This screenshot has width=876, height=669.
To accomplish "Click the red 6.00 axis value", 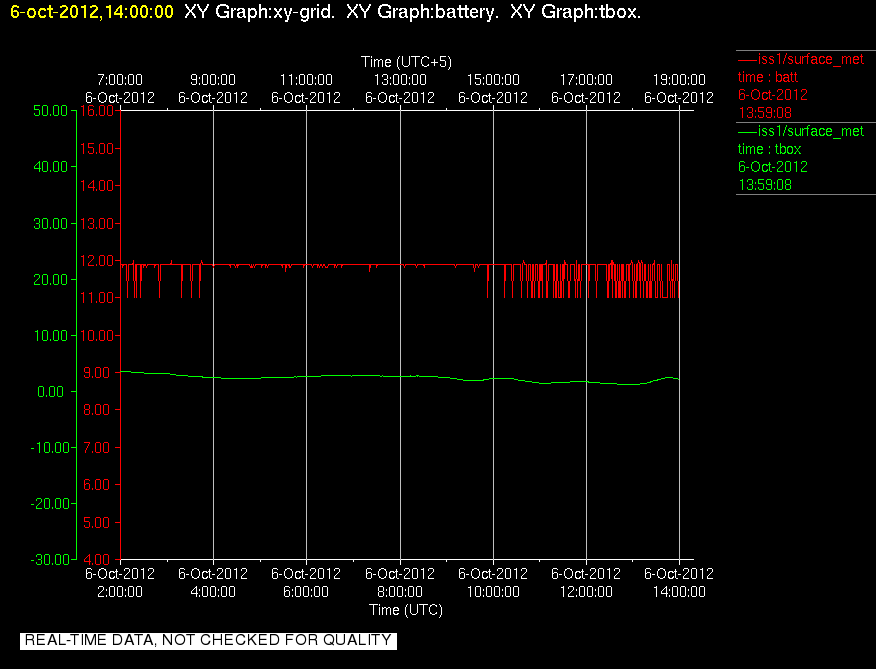I will point(97,485).
